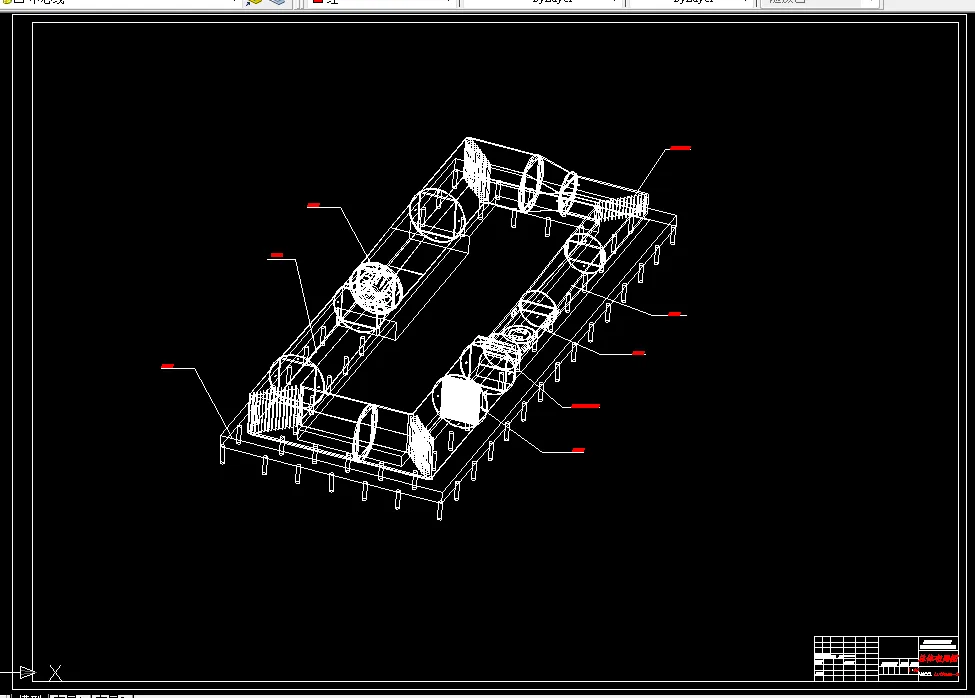Select the solid white square panel
This screenshot has height=698, width=975.
460,403
